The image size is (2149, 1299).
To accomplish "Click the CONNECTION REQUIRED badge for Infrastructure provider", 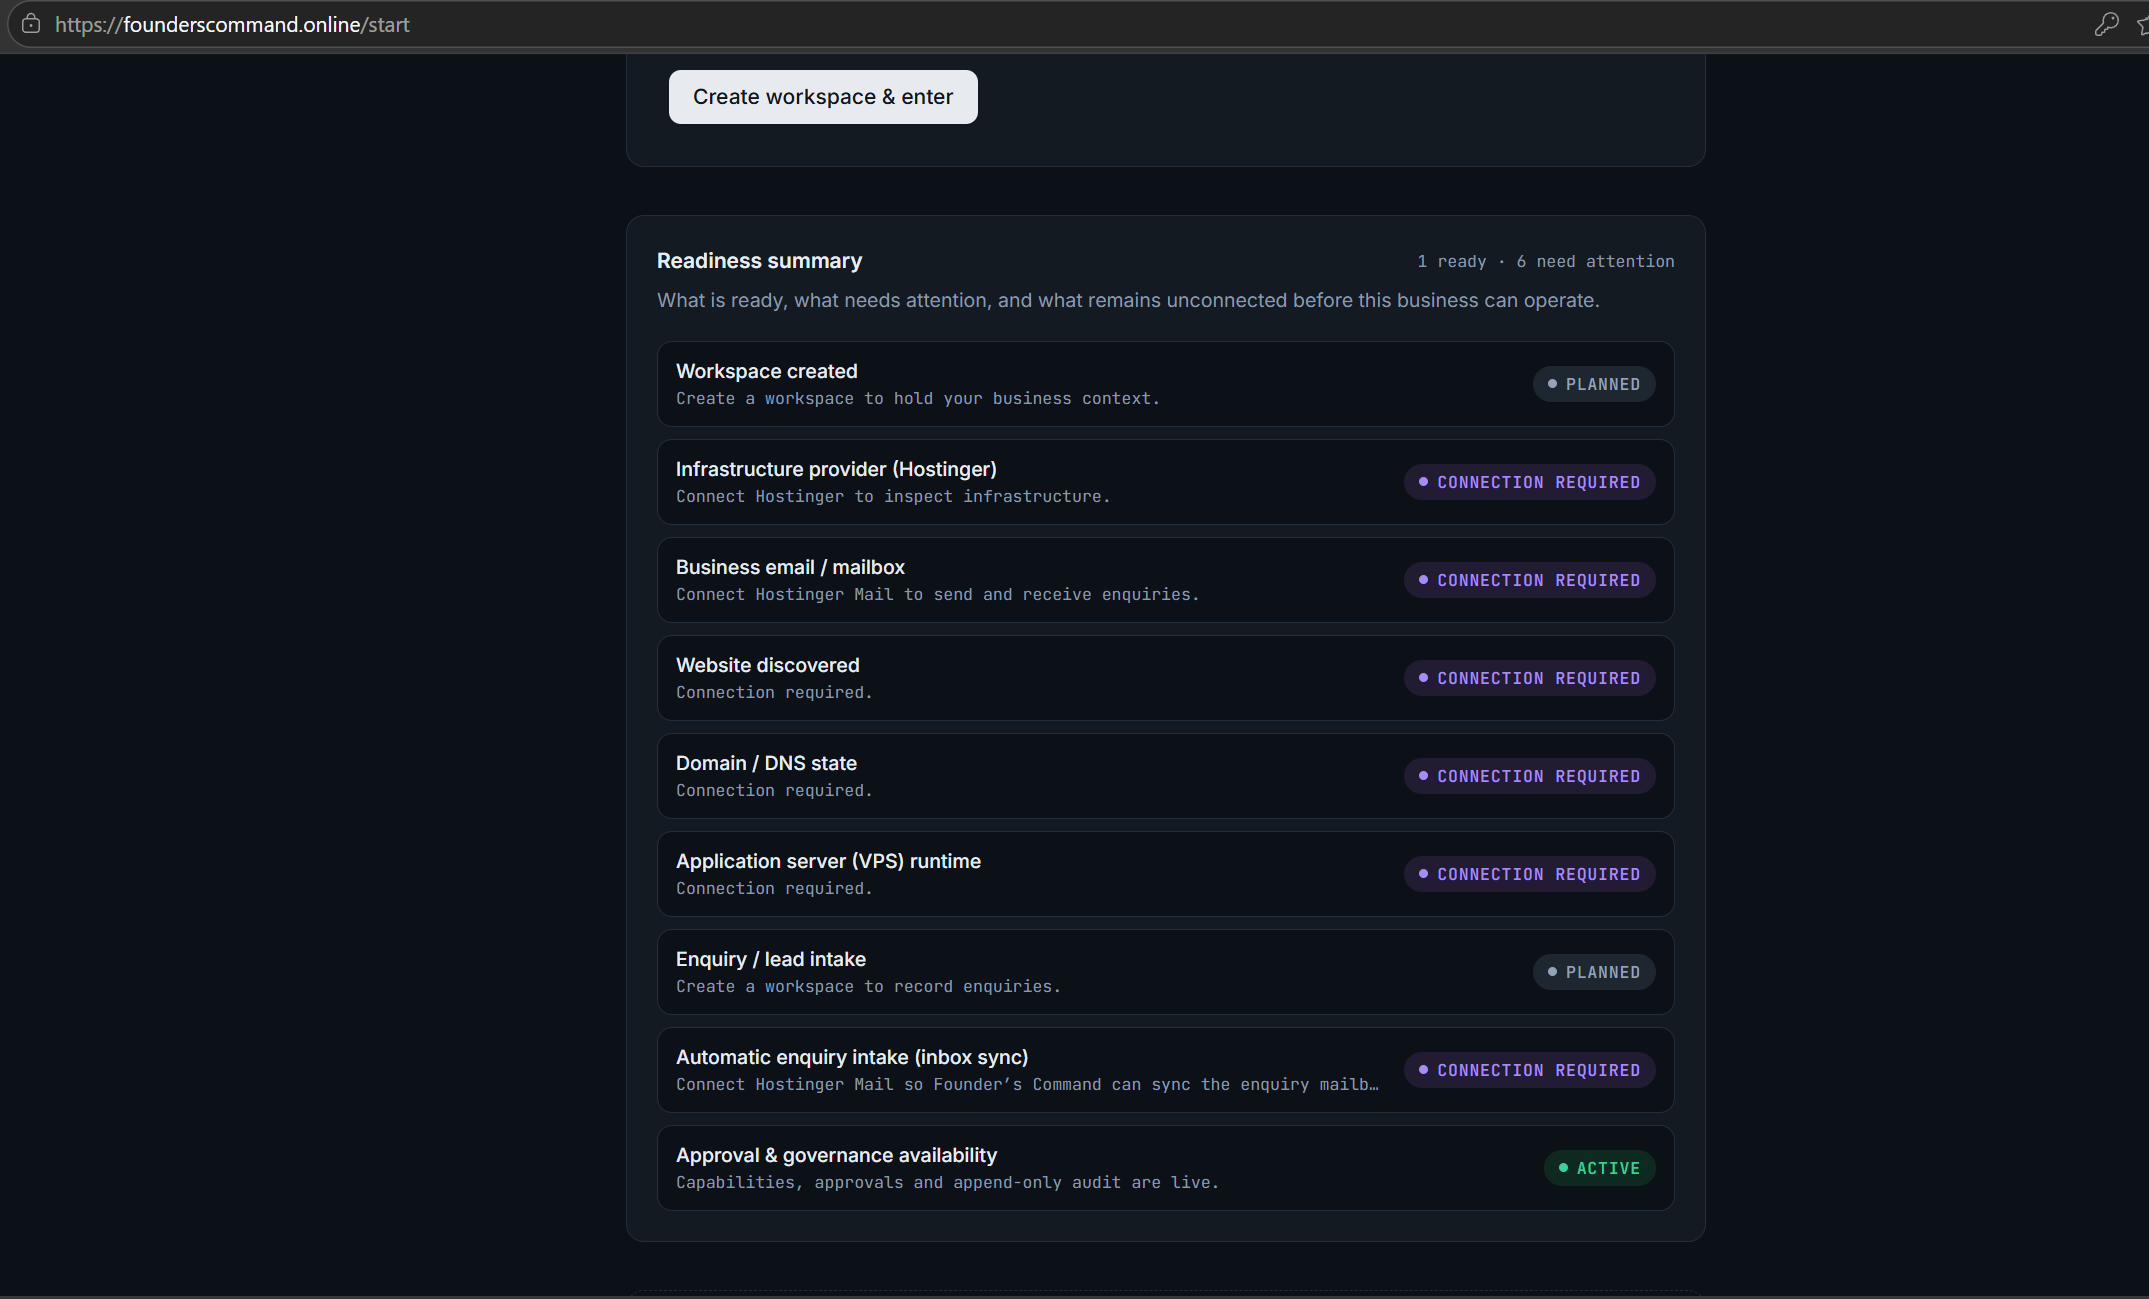I will pyautogui.click(x=1530, y=482).
